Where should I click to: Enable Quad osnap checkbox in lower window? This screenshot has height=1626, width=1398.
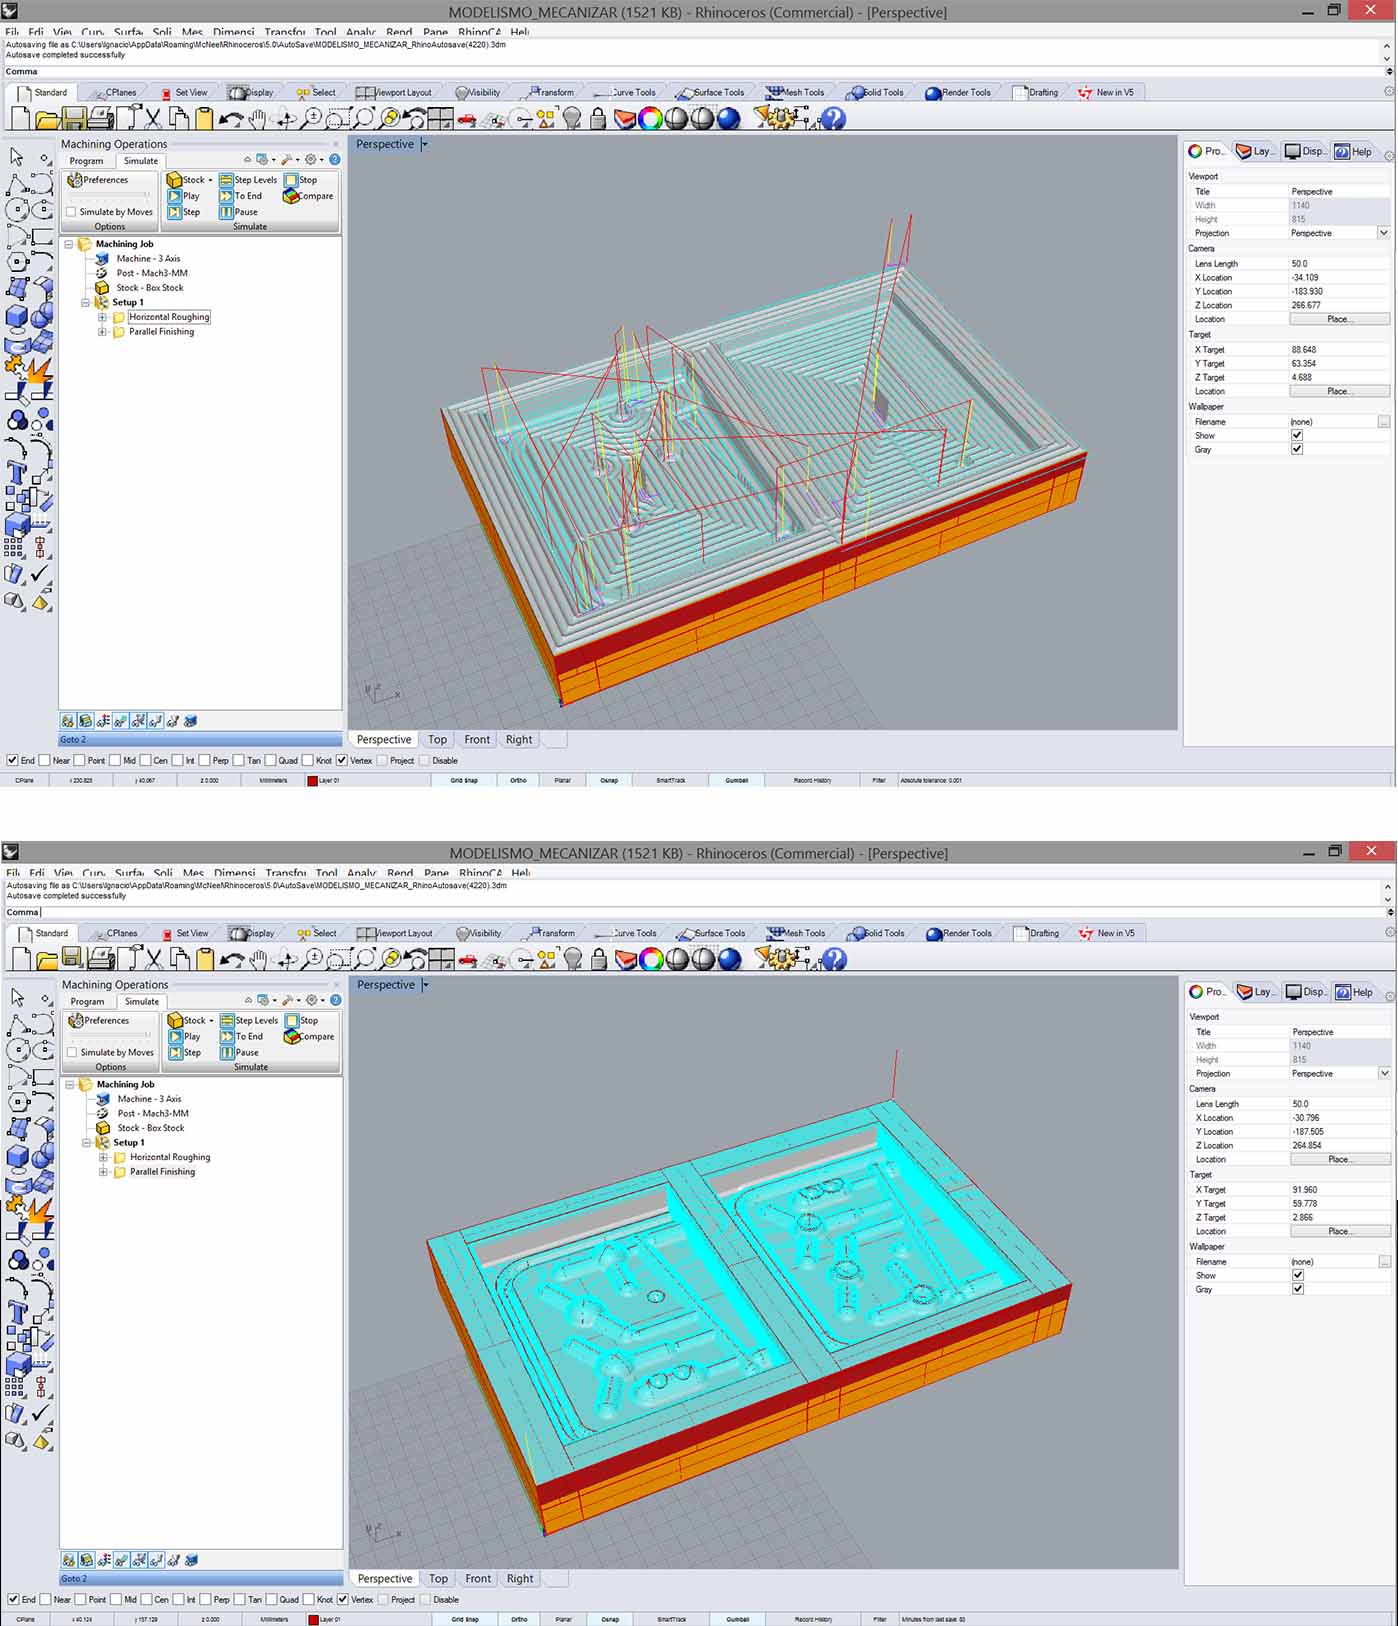click(x=271, y=1599)
